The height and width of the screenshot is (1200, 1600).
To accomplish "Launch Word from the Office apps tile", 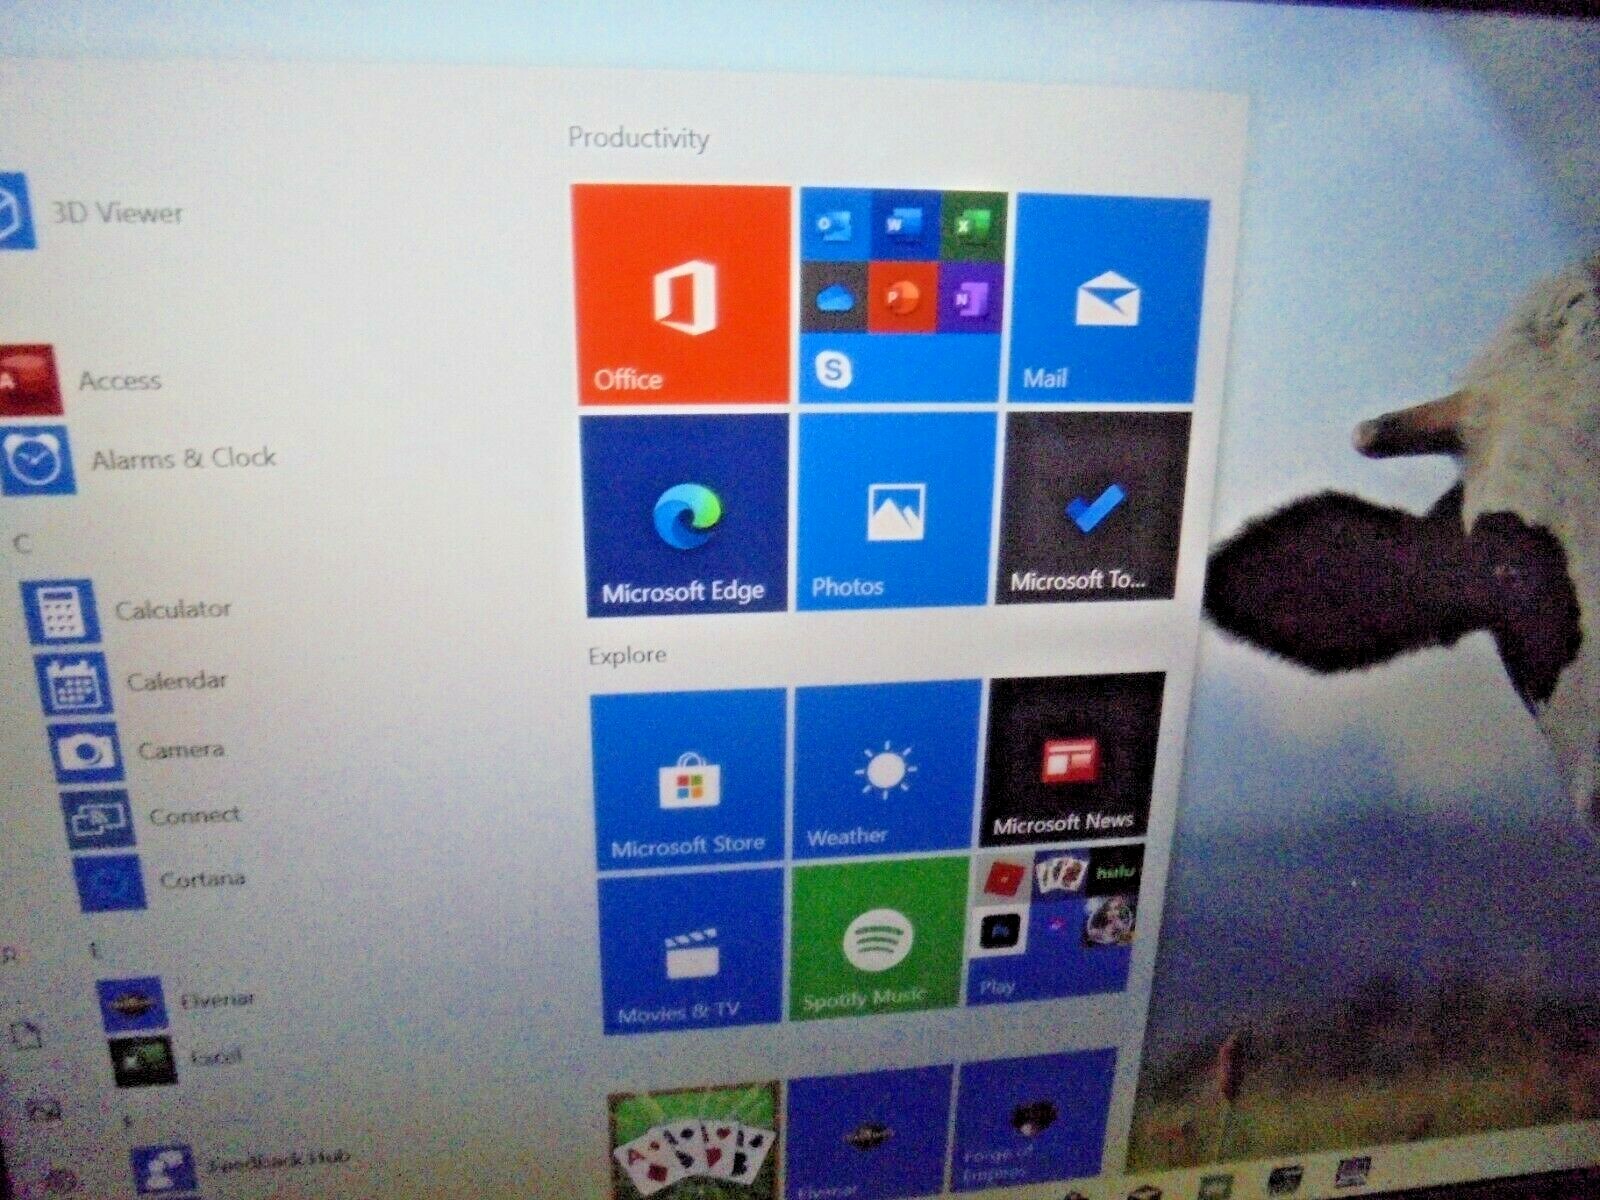I will point(905,226).
